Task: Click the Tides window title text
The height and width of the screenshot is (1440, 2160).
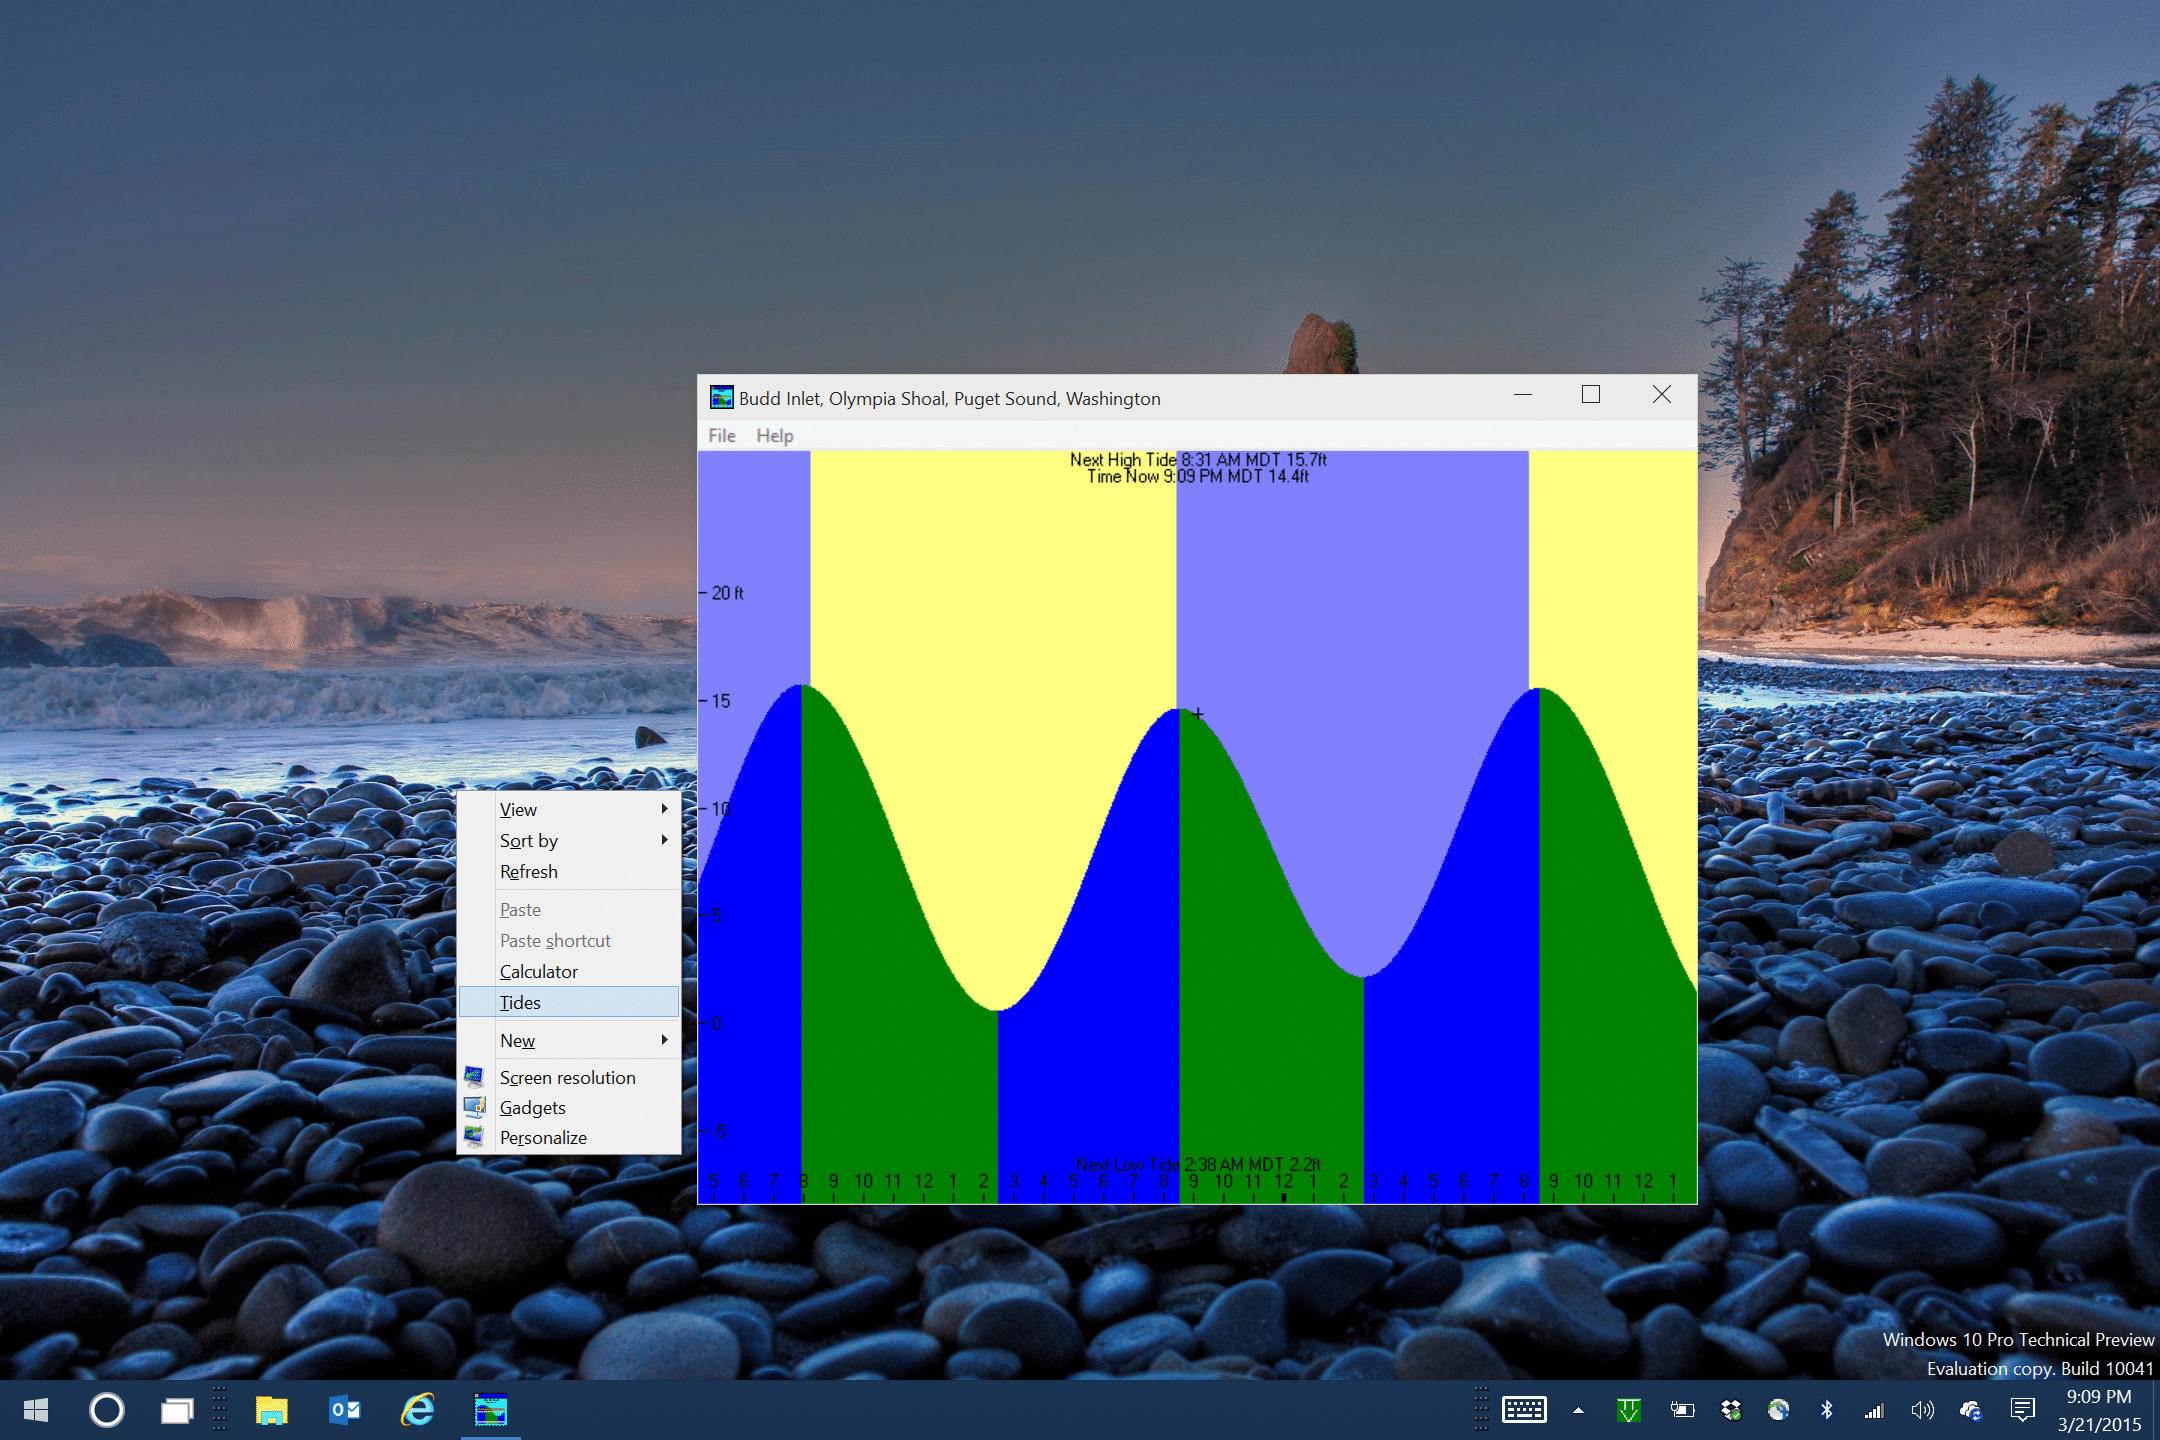Action: click(950, 398)
